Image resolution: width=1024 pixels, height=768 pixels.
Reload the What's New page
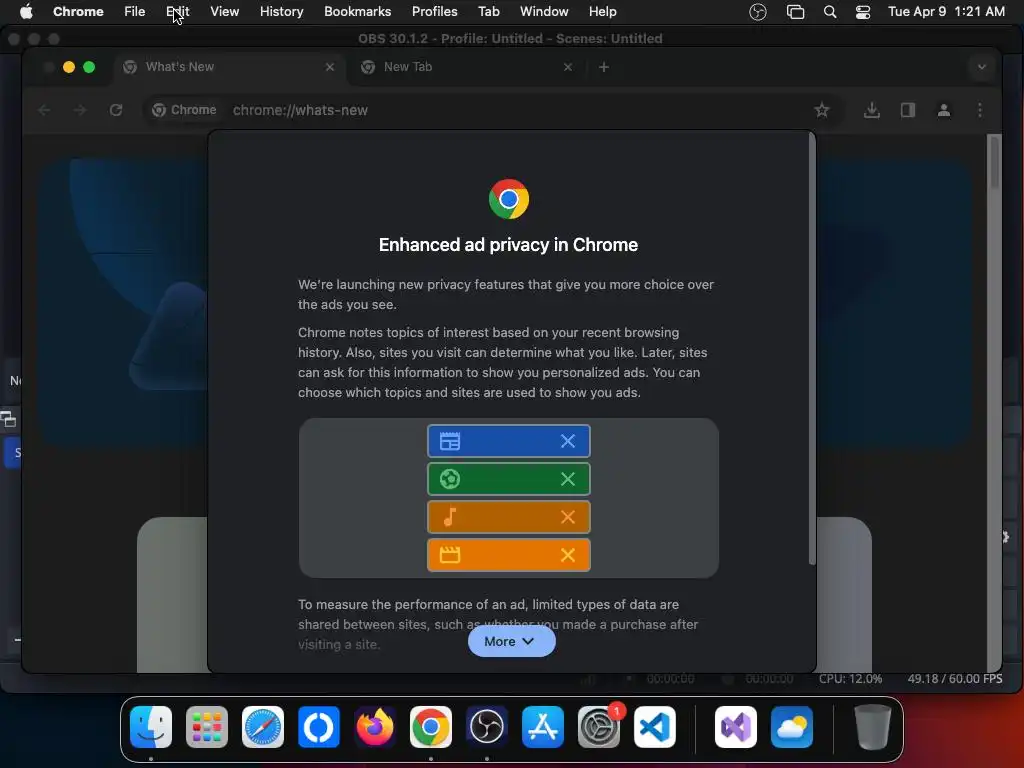[x=116, y=110]
